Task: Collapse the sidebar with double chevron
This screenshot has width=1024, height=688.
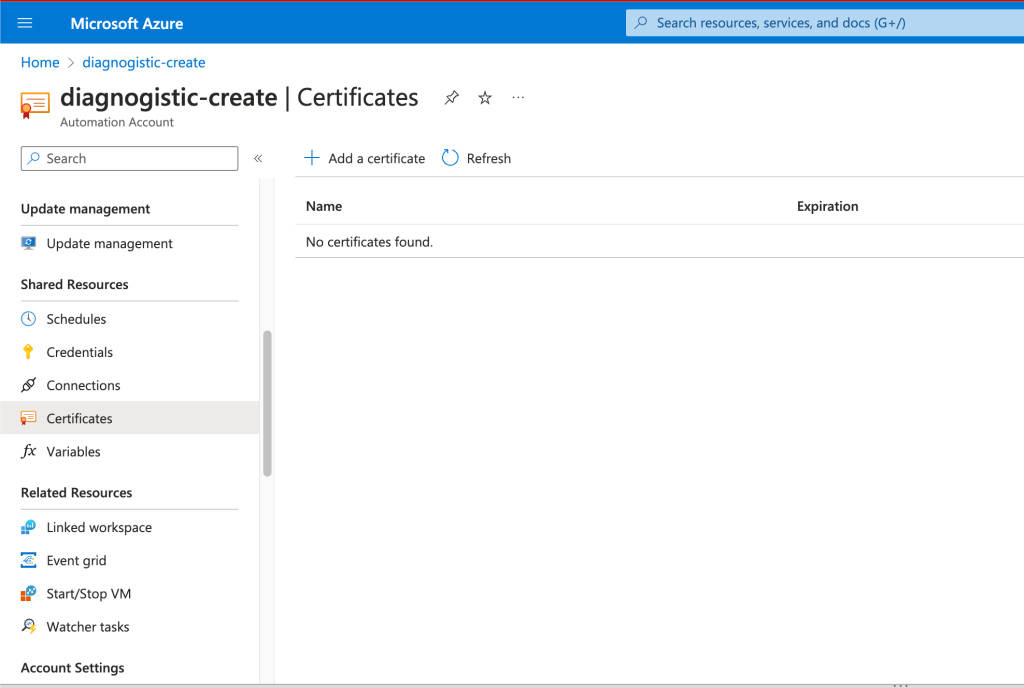Action: point(258,159)
